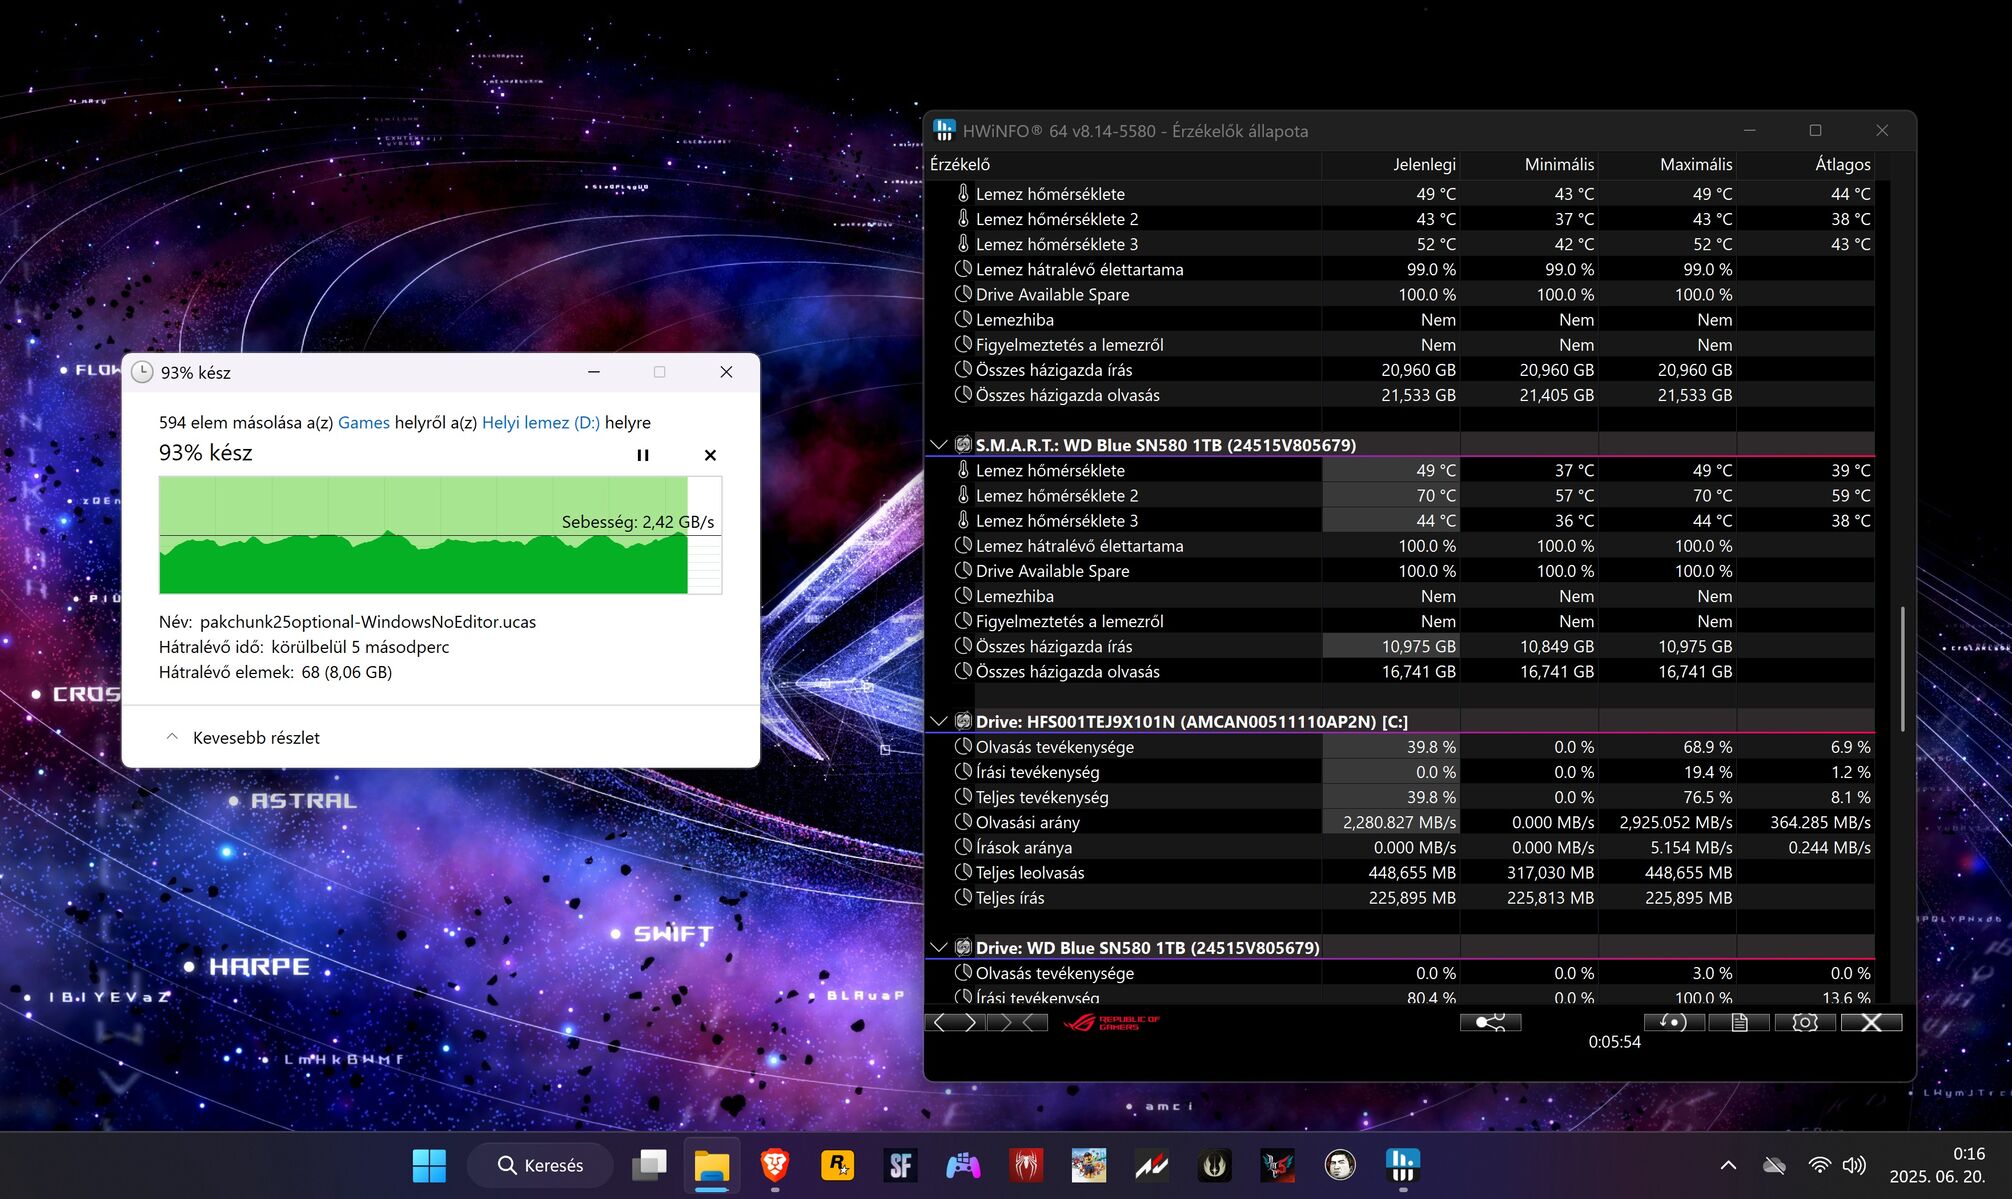Collapse details with Kevesebb részlet
The height and width of the screenshot is (1199, 2012).
pyautogui.click(x=243, y=737)
